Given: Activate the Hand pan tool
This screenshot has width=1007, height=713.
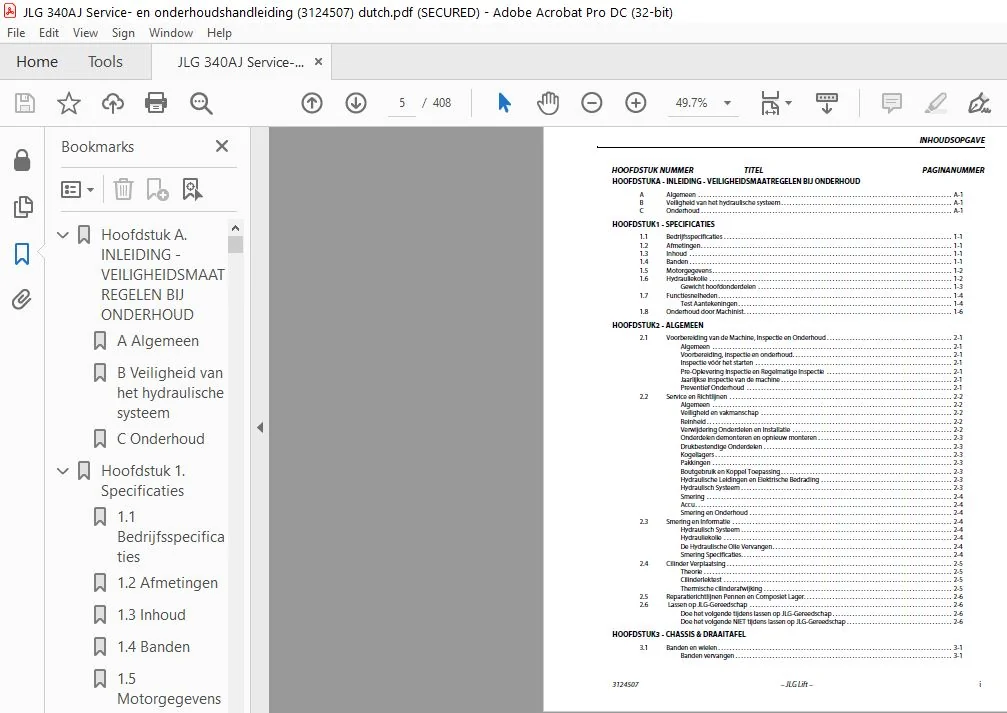Looking at the screenshot, I should coord(548,103).
